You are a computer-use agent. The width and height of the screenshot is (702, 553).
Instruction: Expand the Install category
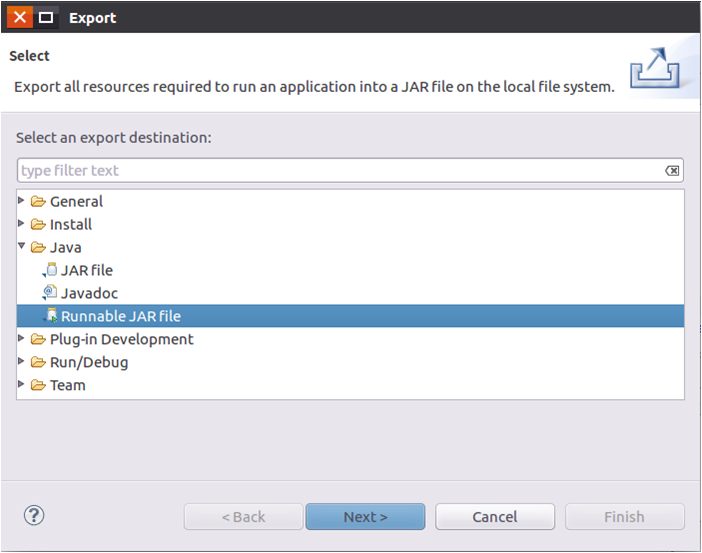click(22, 224)
